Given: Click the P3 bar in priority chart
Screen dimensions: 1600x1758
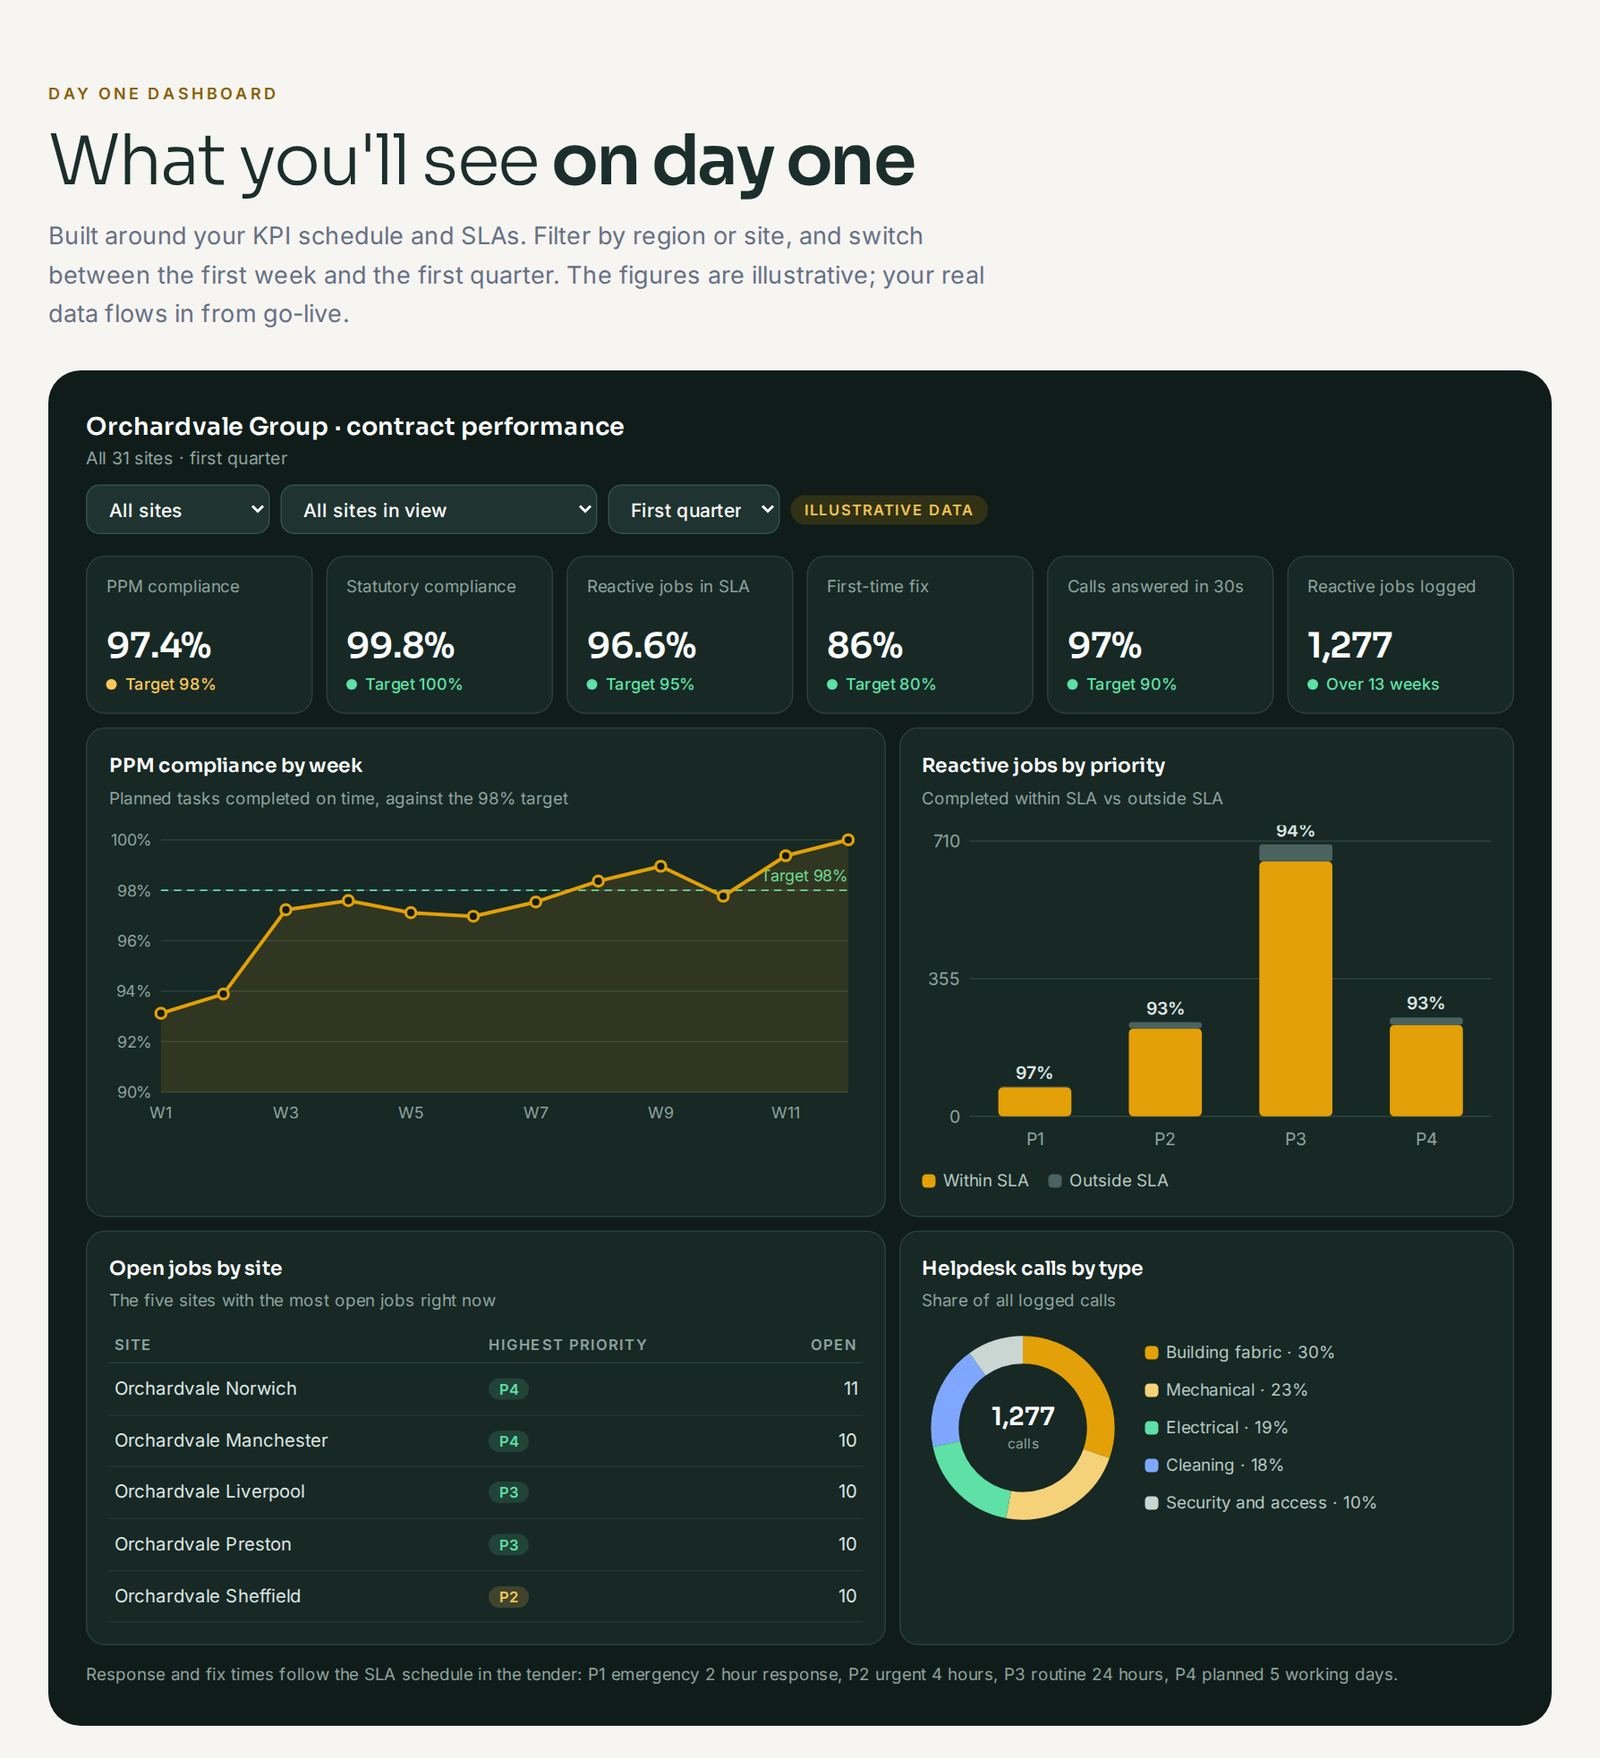Looking at the screenshot, I should pos(1295,980).
